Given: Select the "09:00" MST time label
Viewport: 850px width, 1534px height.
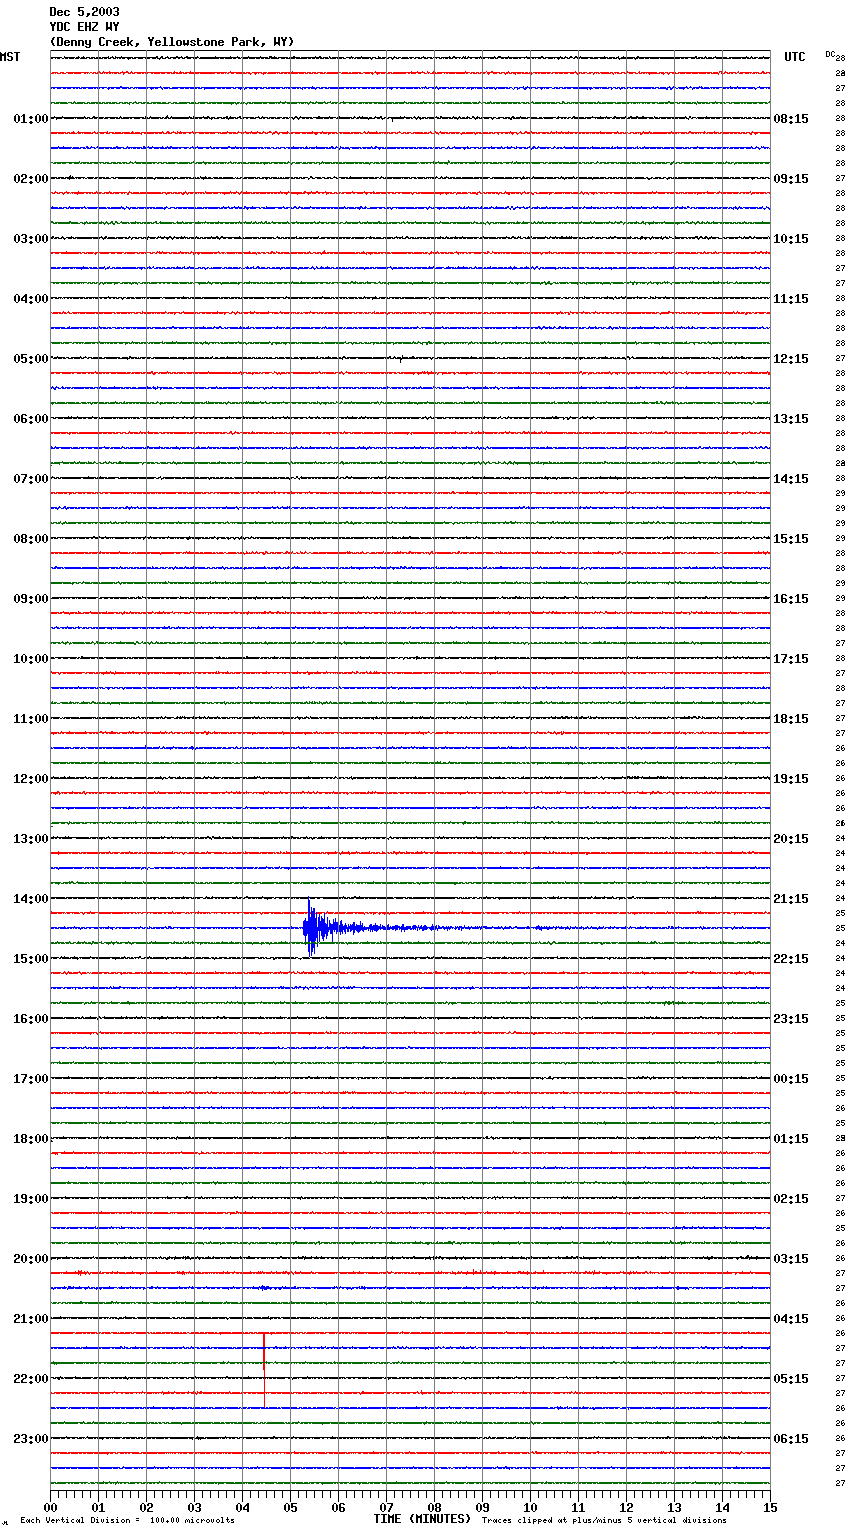Looking at the screenshot, I should pos(31,599).
